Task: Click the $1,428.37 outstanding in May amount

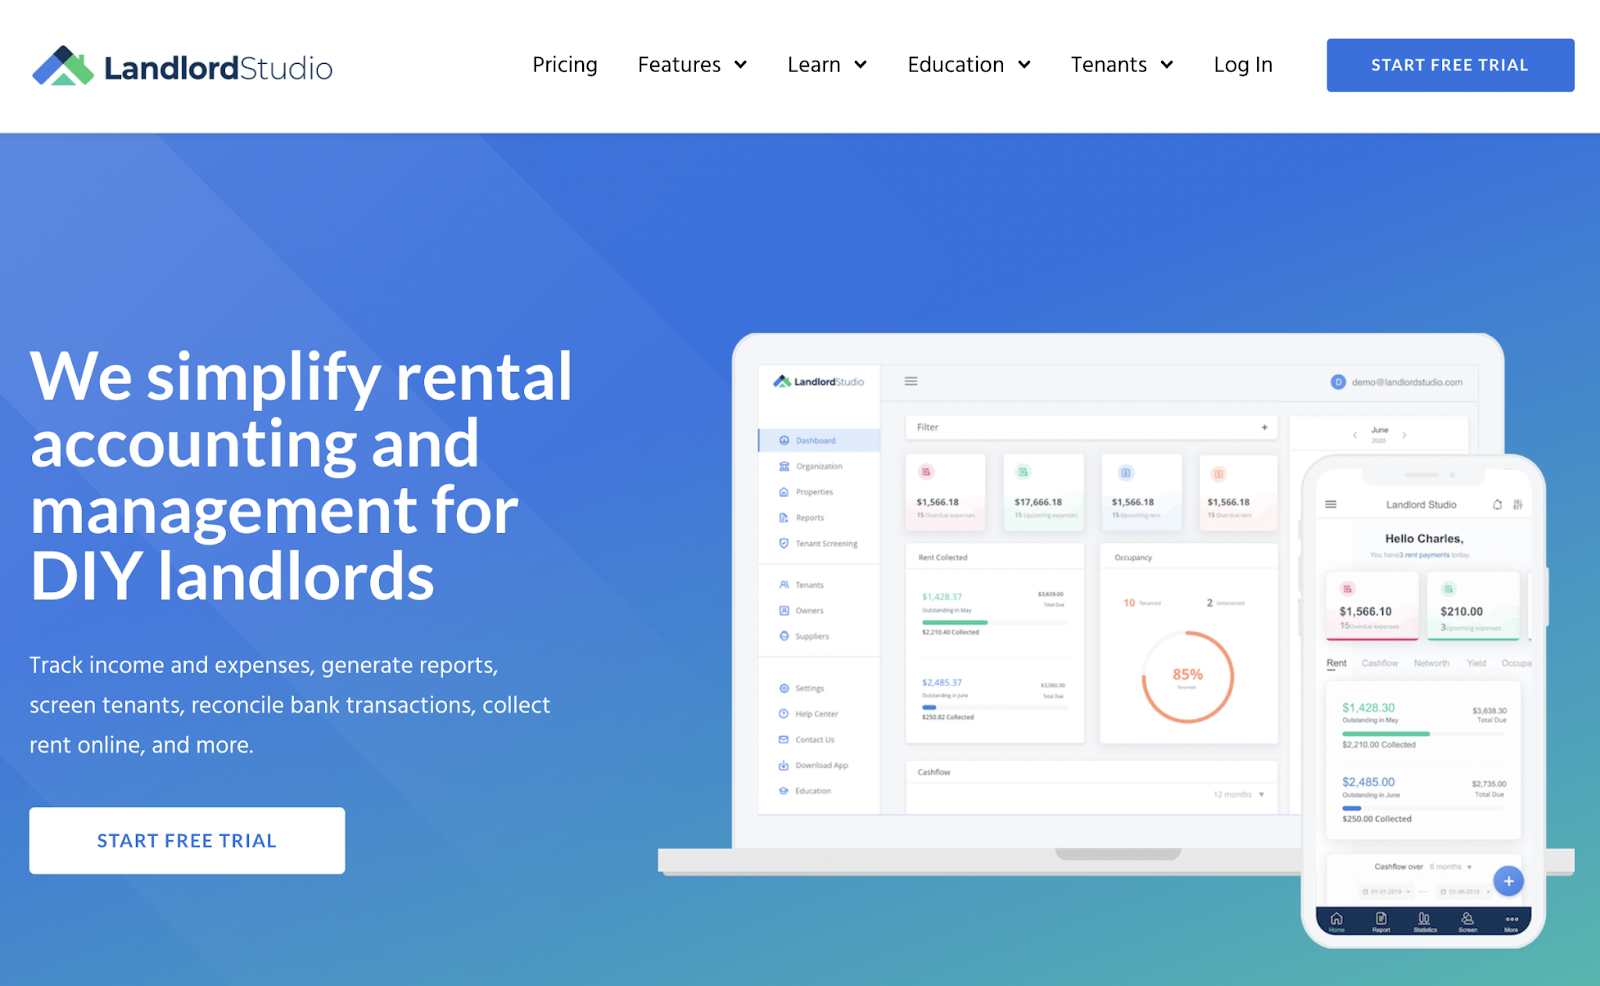Action: click(x=942, y=597)
